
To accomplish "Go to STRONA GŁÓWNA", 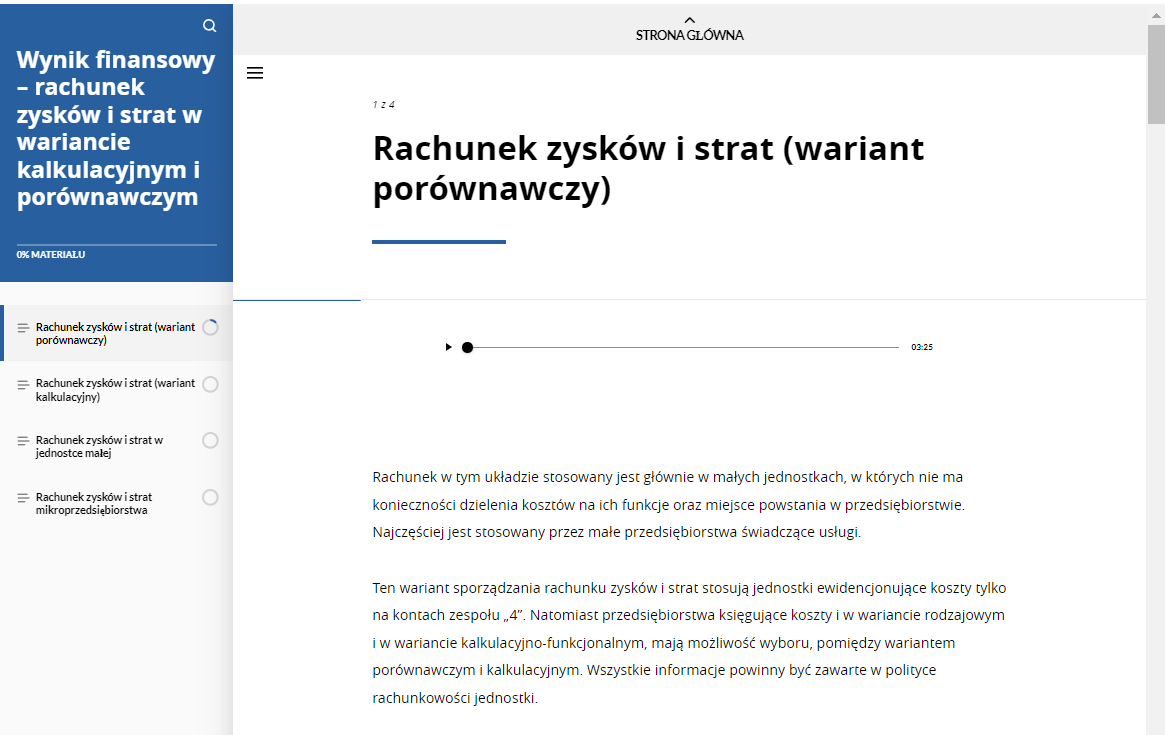I will pos(689,35).
